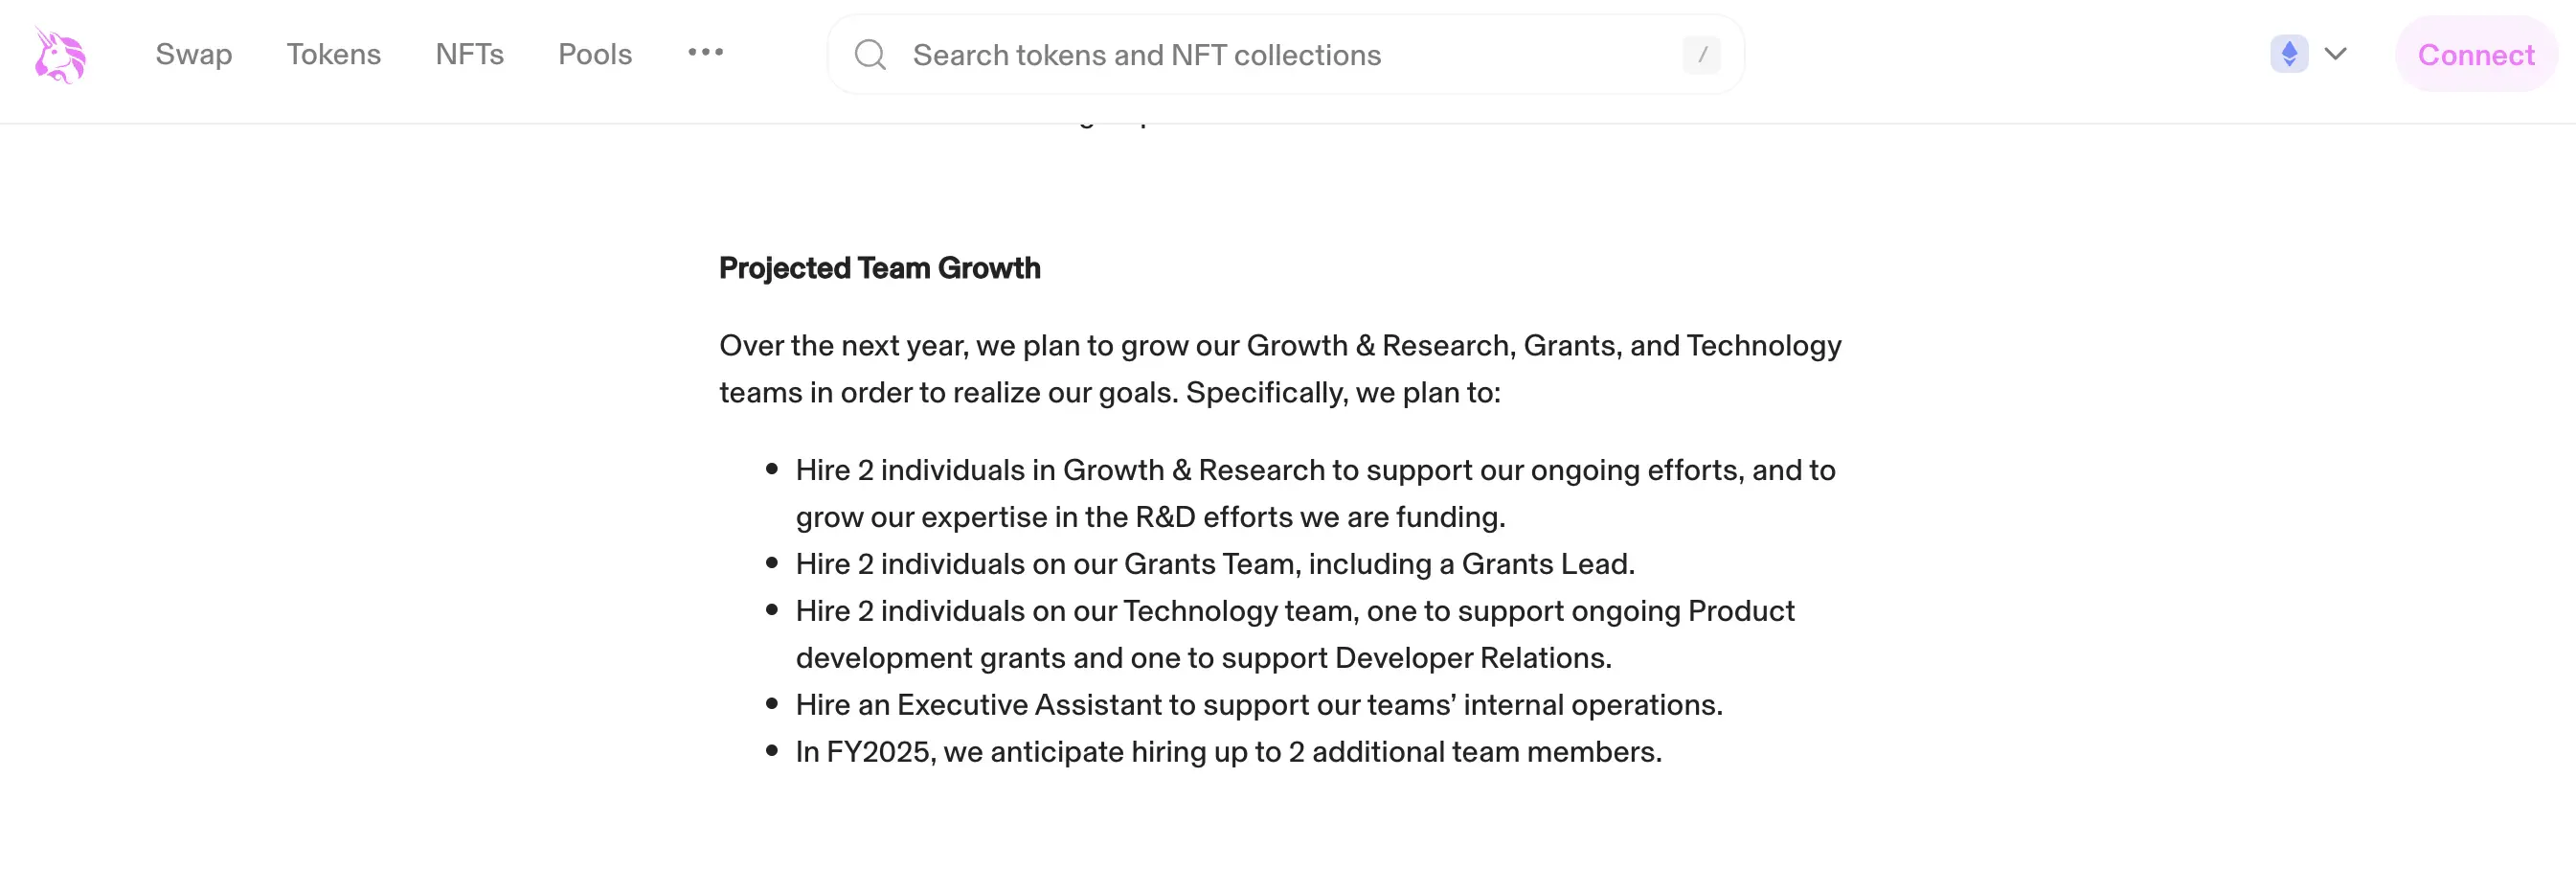This screenshot has width=2576, height=893.
Task: Click the Growth & Research hiring bullet text
Action: click(1314, 493)
